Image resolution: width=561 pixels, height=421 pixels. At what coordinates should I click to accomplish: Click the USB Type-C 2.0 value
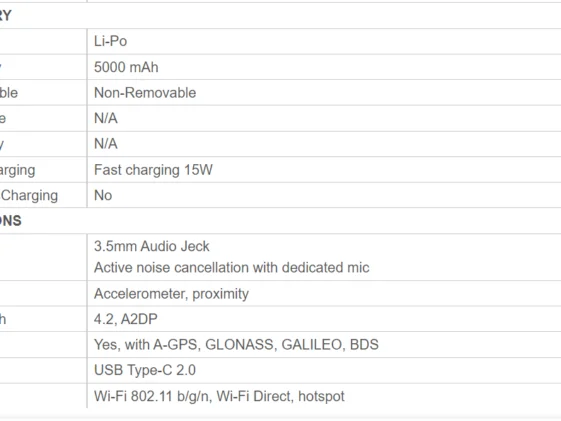[145, 370]
